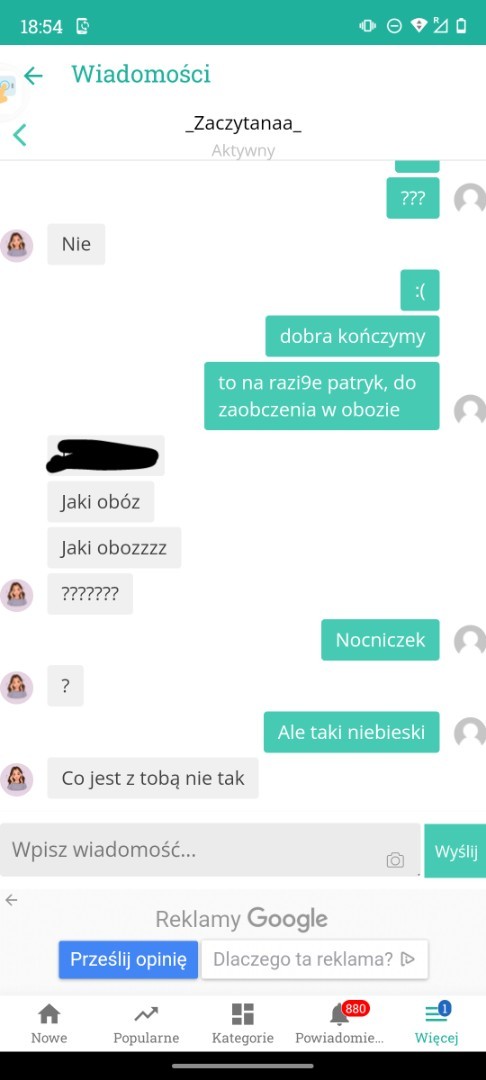The height and width of the screenshot is (1080, 486).
Task: Click the Prześlij opinię button
Action: pyautogui.click(x=128, y=959)
